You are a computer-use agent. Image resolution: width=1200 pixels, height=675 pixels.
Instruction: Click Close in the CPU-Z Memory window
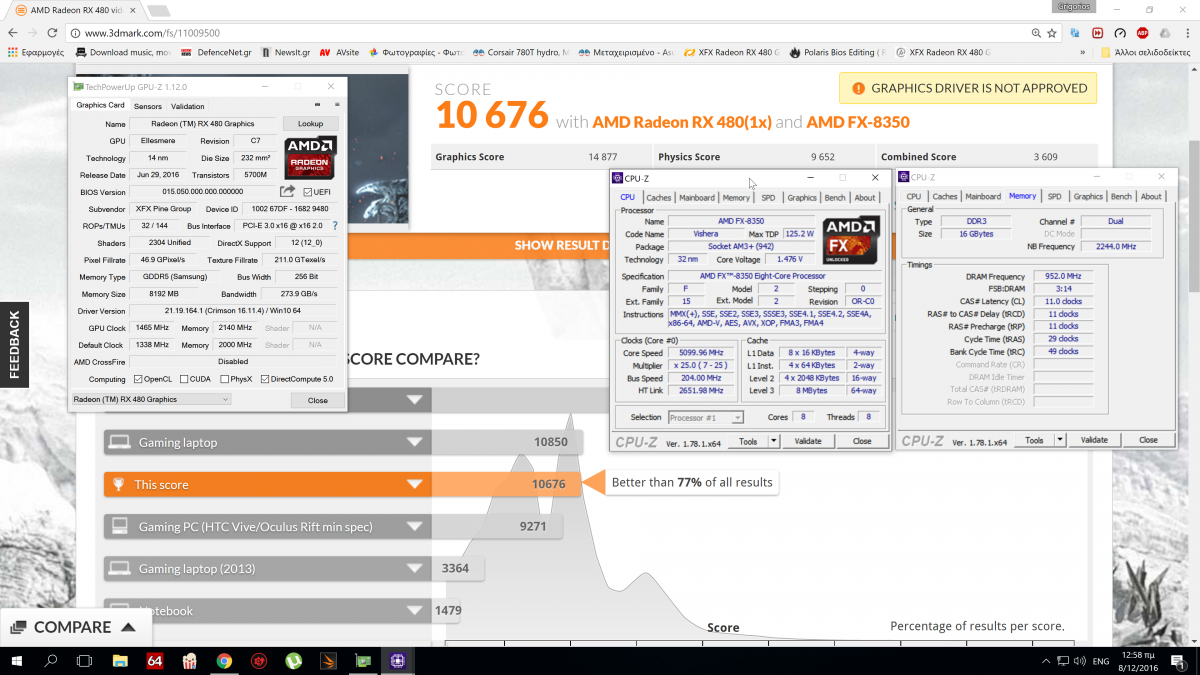[x=1148, y=440]
